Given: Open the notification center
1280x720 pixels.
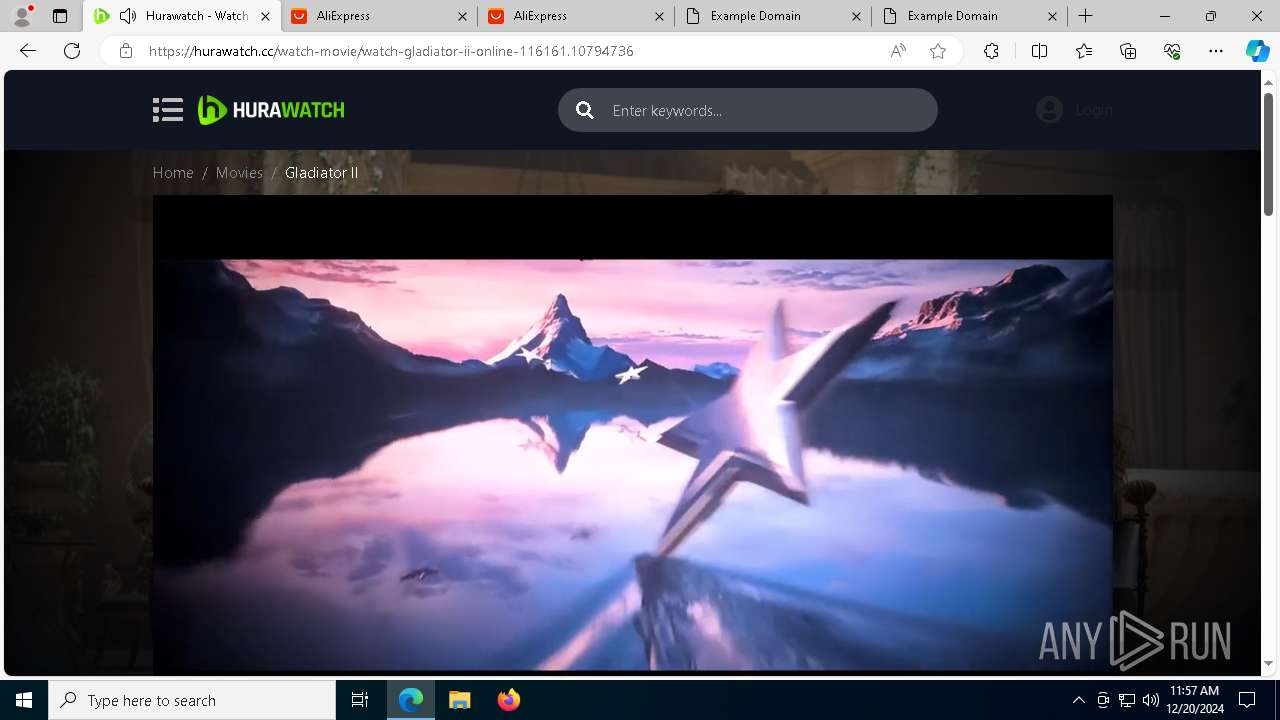Looking at the screenshot, I should 1247,700.
